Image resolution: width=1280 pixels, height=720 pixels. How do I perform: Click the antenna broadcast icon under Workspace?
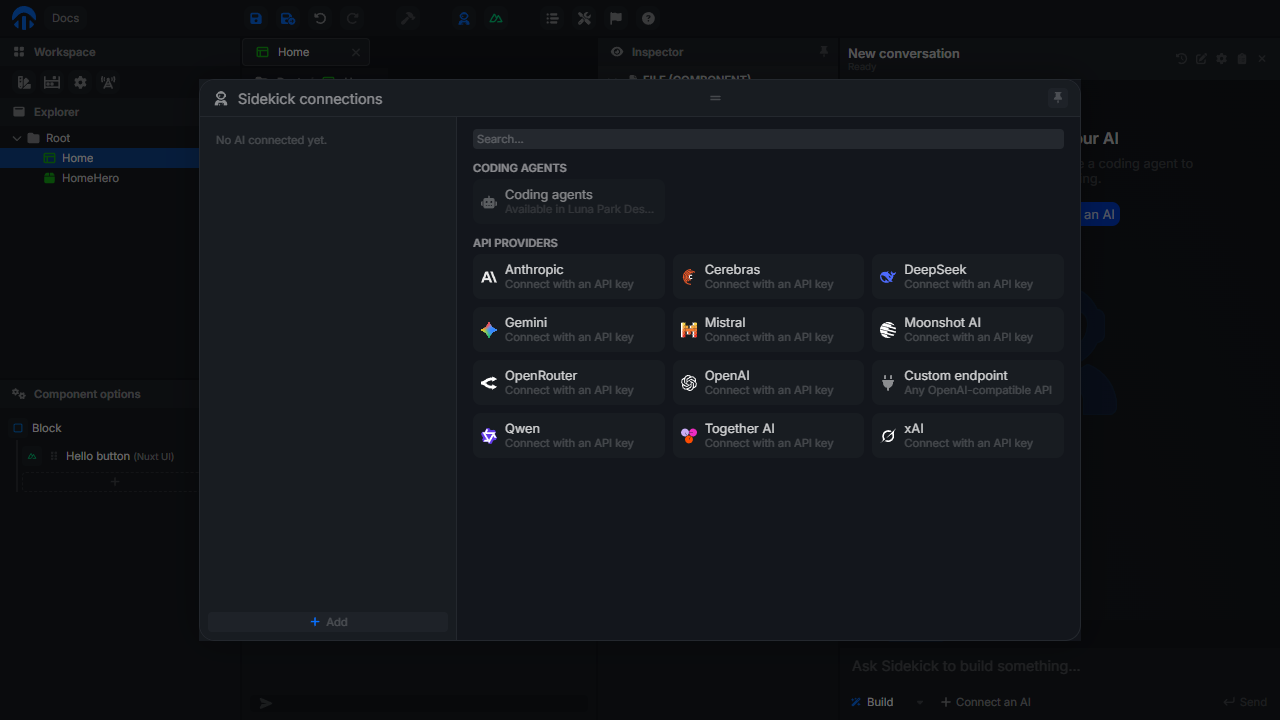108,83
